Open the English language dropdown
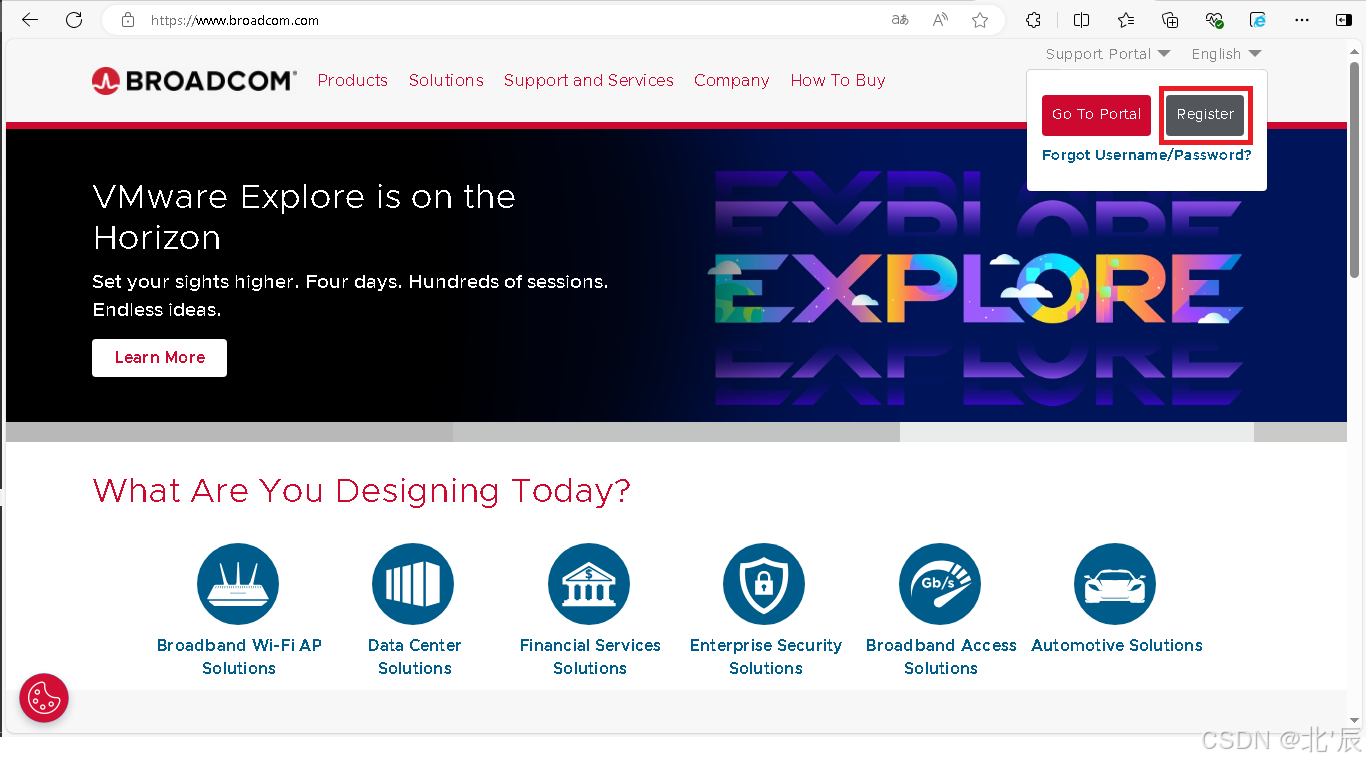 pyautogui.click(x=1226, y=54)
